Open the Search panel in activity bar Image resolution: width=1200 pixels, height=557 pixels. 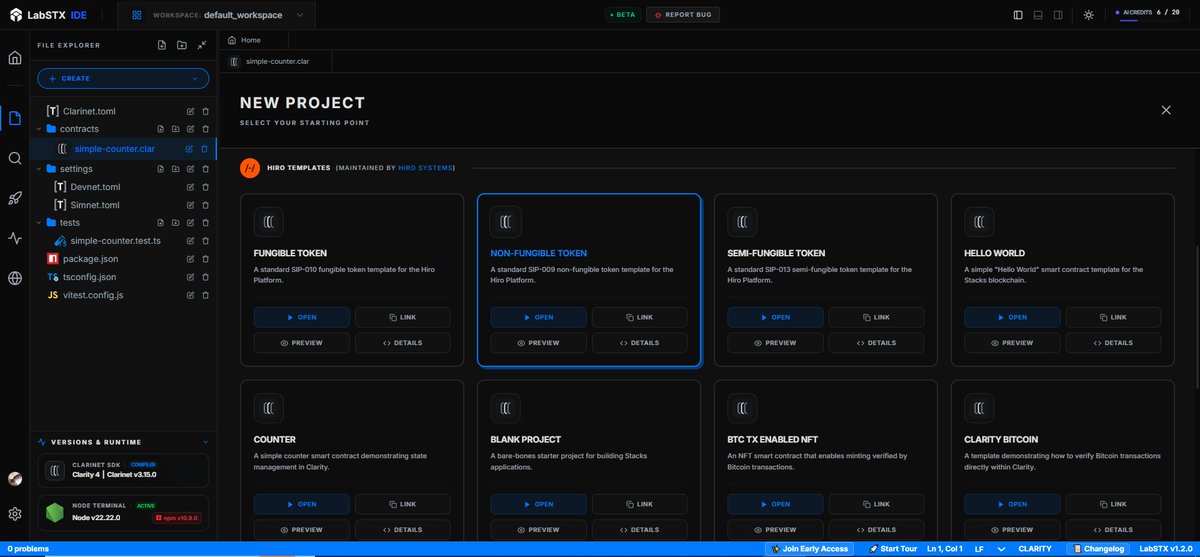14,158
